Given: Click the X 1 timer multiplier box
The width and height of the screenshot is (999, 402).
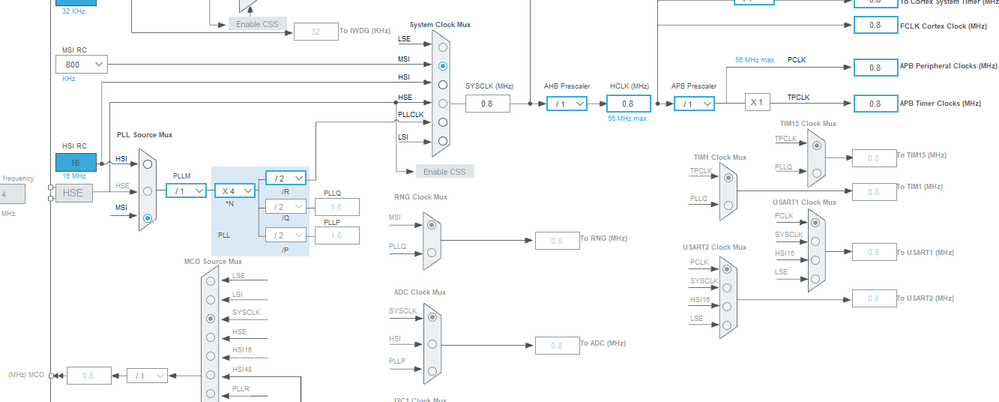Looking at the screenshot, I should coord(758,102).
